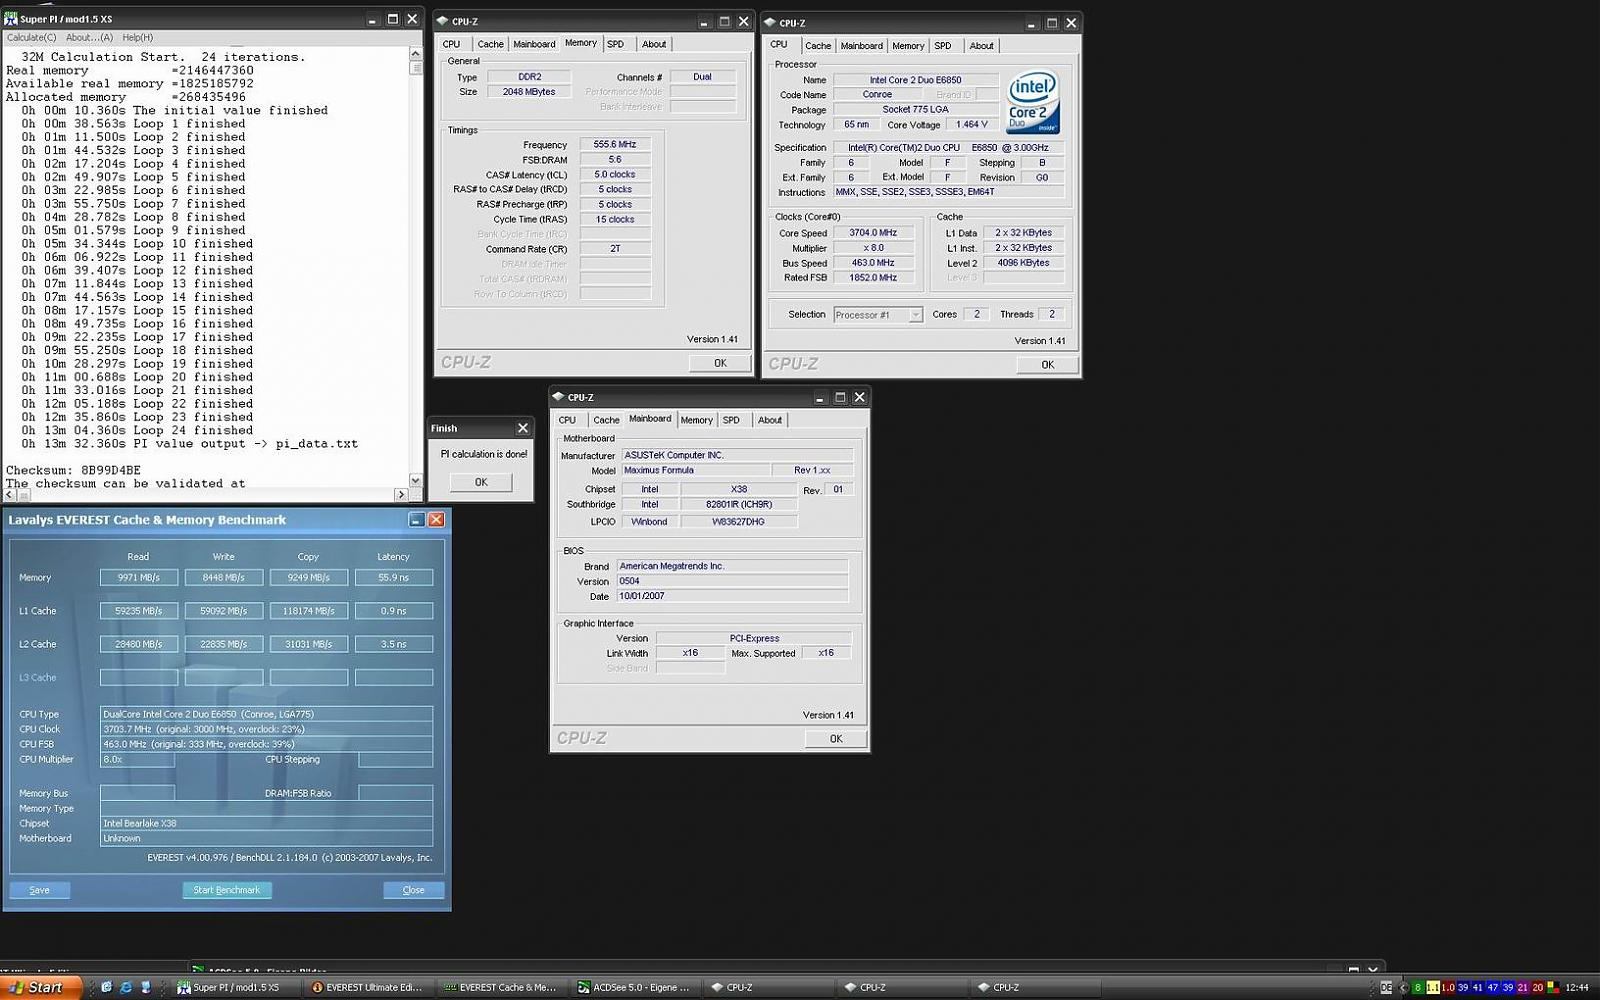The height and width of the screenshot is (1000, 1600).
Task: Click Start Benchmark in EVEREST
Action: coord(227,890)
